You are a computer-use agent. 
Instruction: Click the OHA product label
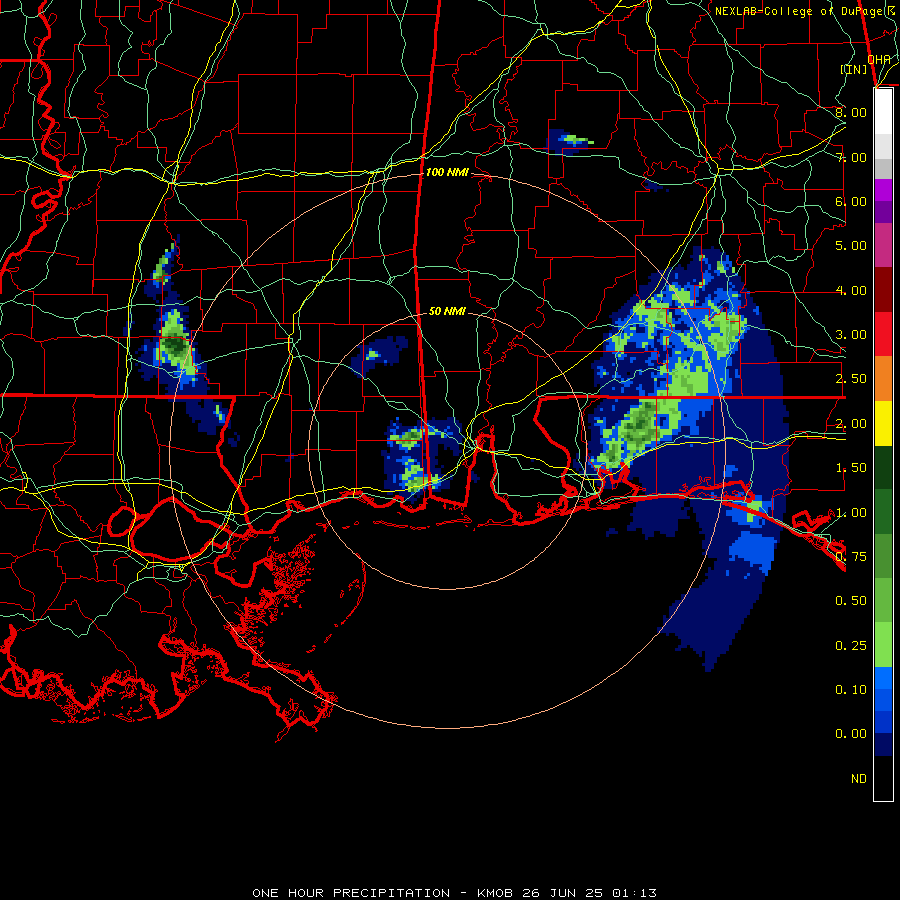(x=879, y=59)
